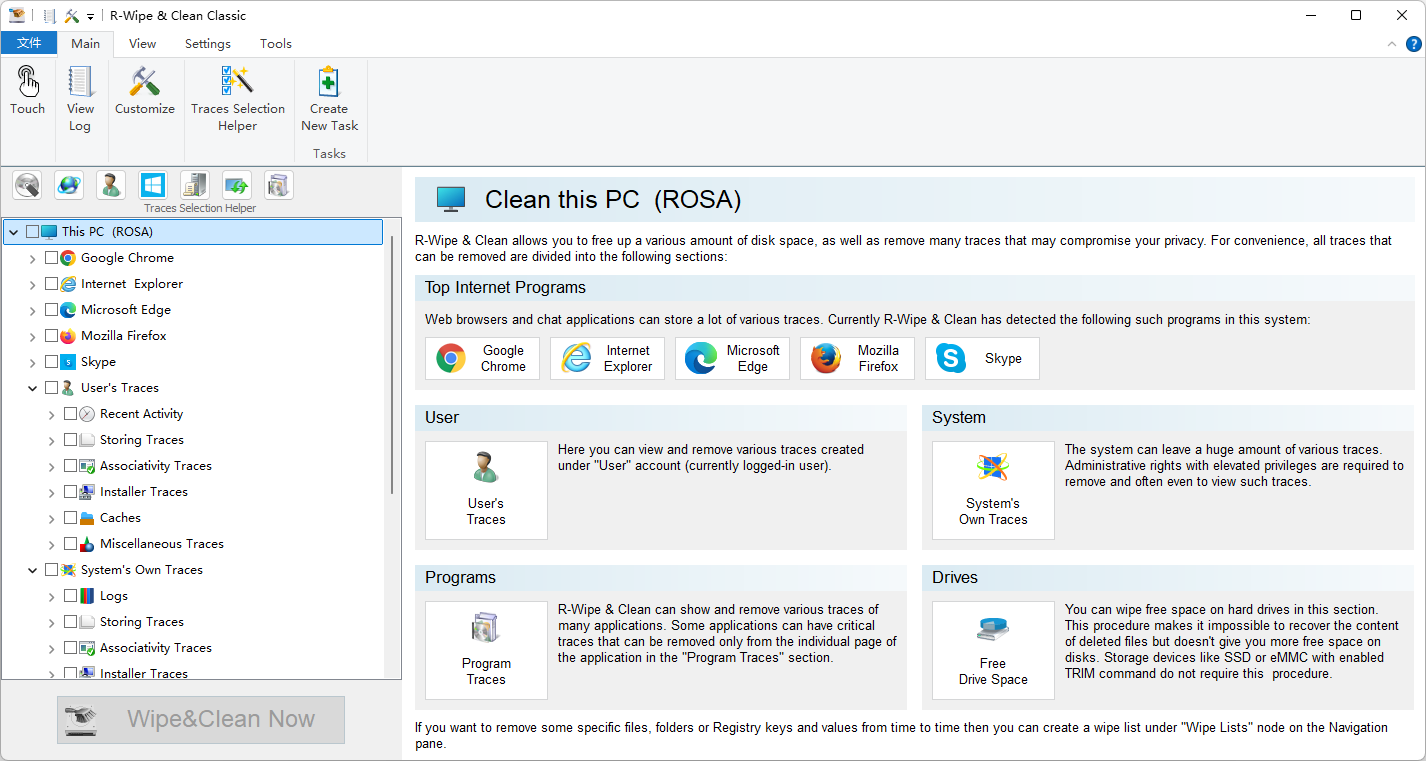The height and width of the screenshot is (761, 1426).
Task: Open the Internet Explorer program tile
Action: 607,358
